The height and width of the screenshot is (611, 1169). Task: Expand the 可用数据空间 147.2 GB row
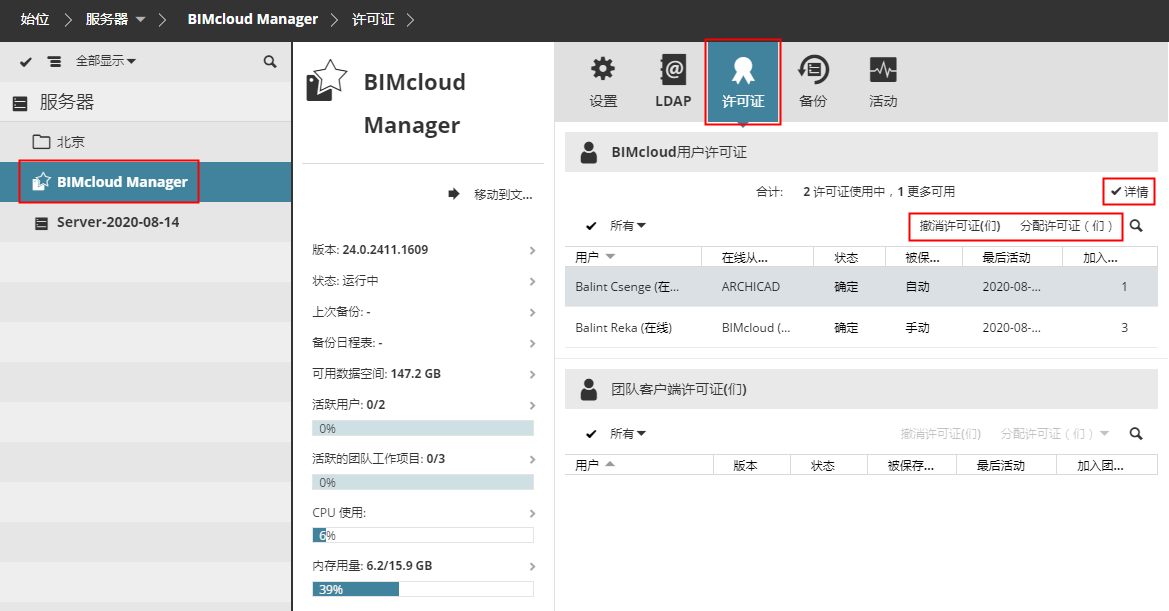tap(423, 373)
